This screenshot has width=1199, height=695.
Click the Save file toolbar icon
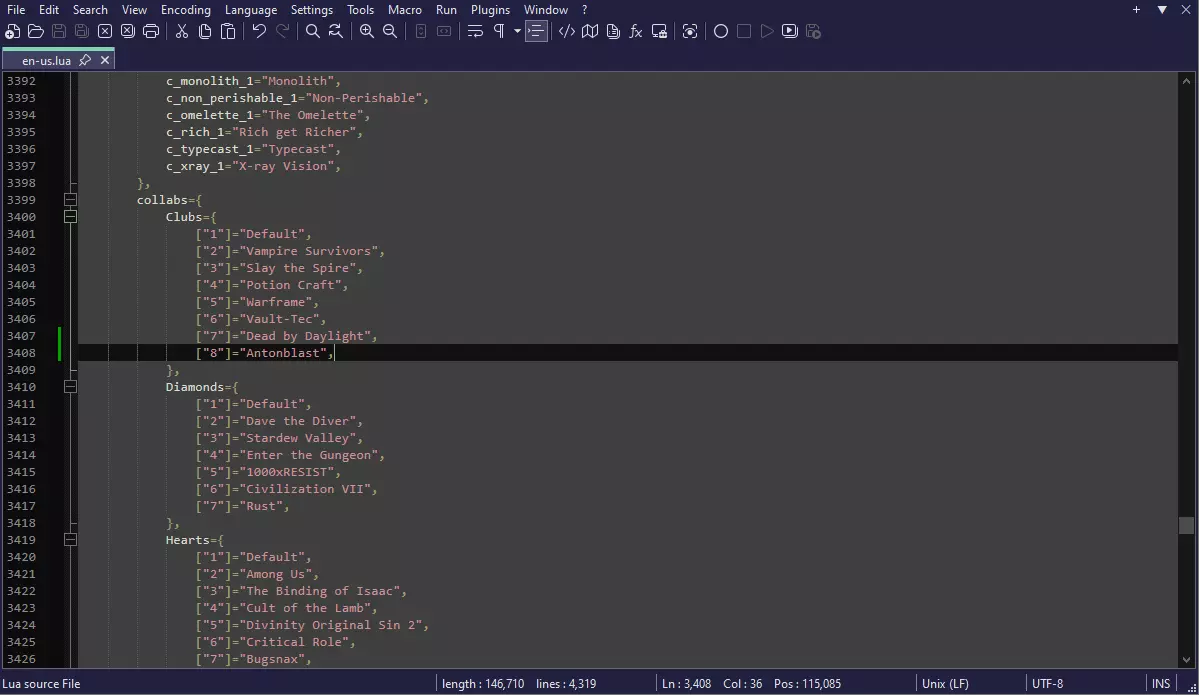coord(59,31)
